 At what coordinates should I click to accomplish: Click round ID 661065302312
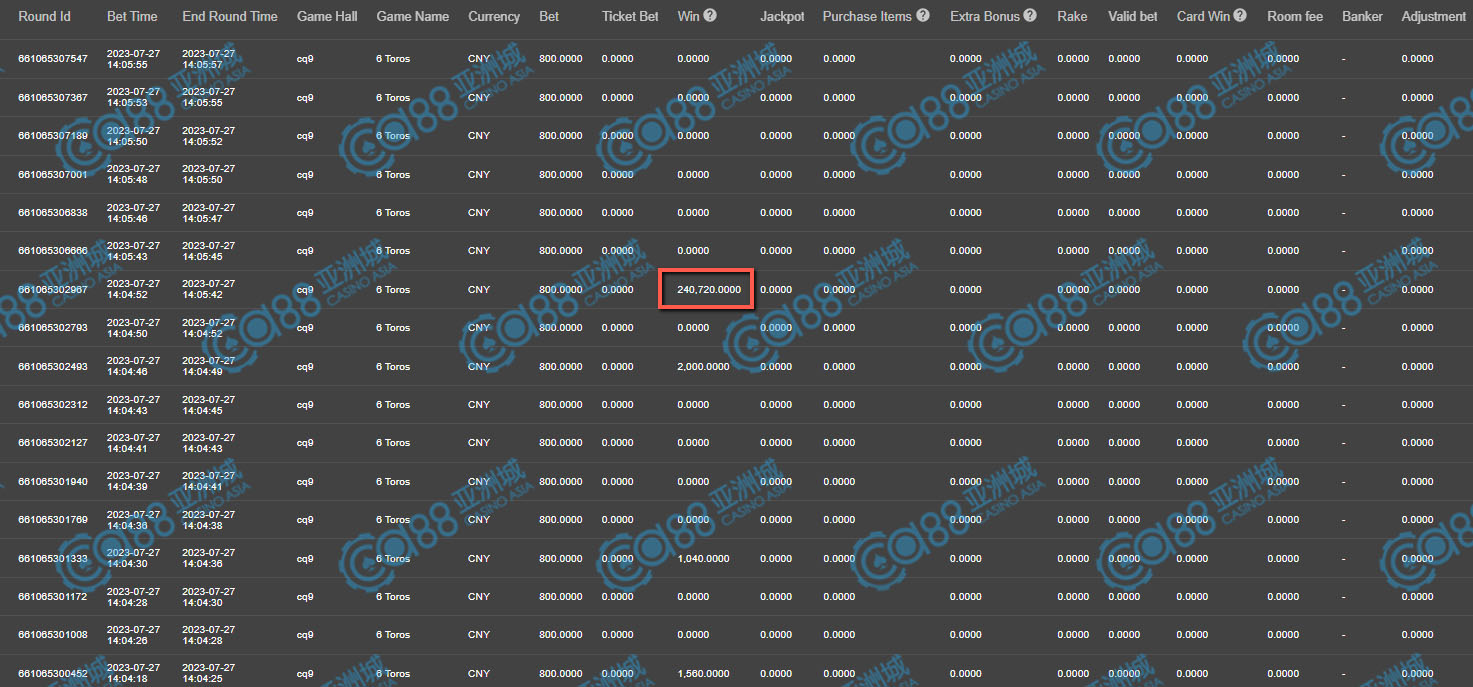click(53, 405)
